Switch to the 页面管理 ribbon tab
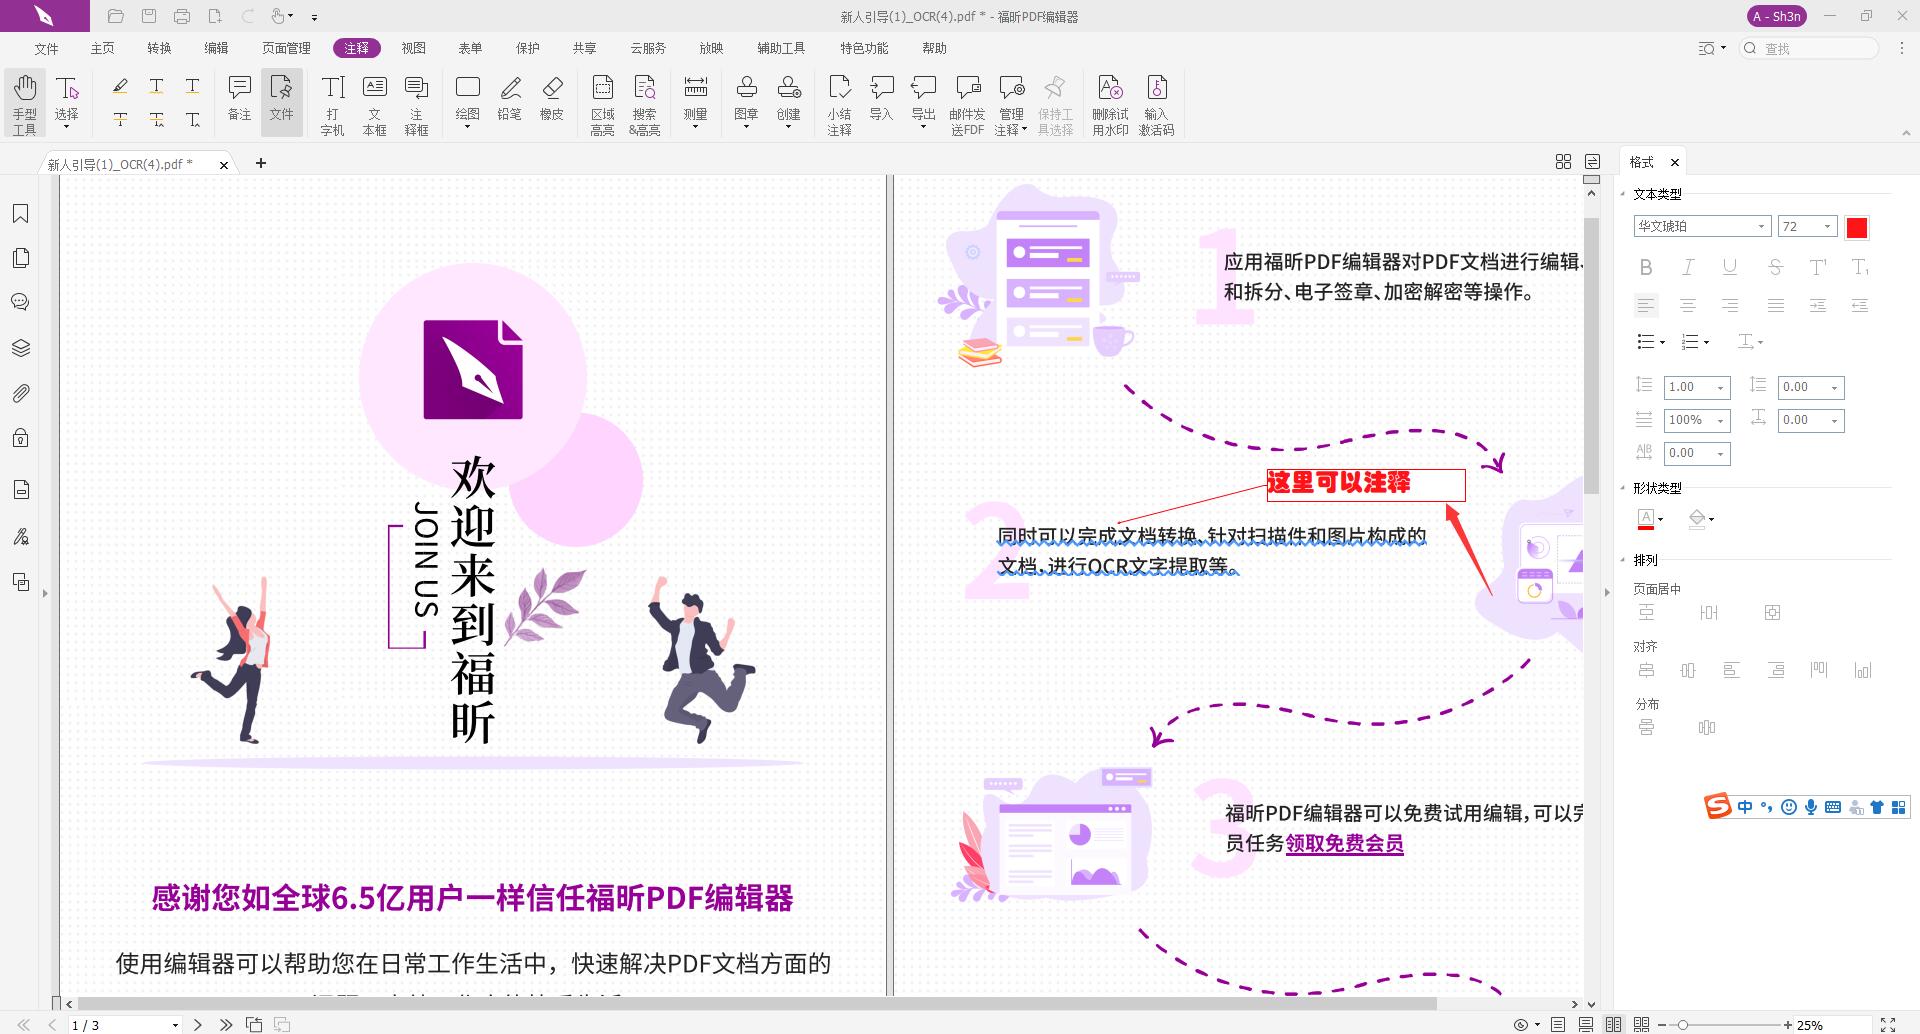This screenshot has height=1034, width=1920. click(285, 47)
